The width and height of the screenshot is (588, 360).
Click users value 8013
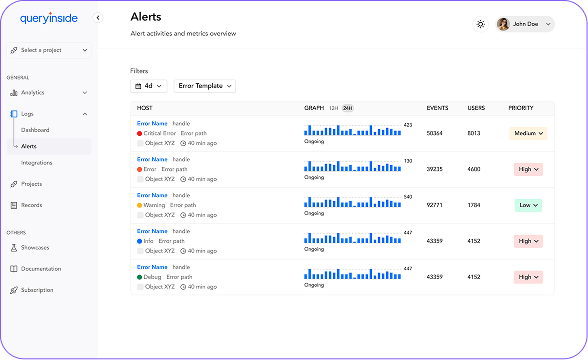474,133
